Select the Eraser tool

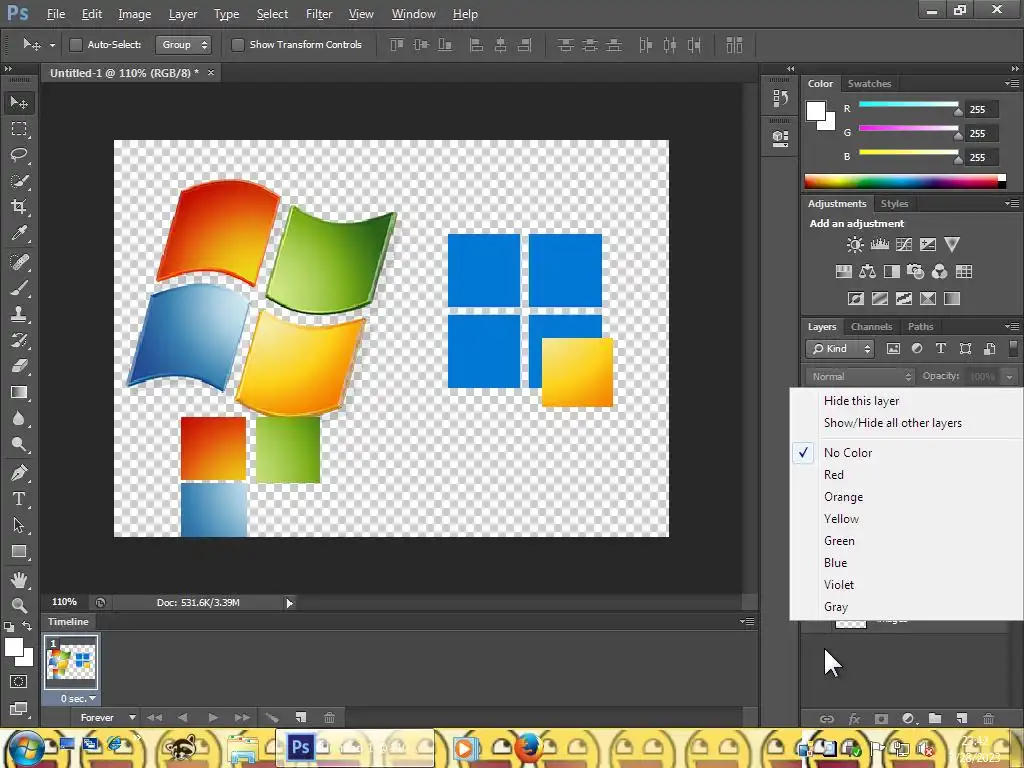(19, 366)
